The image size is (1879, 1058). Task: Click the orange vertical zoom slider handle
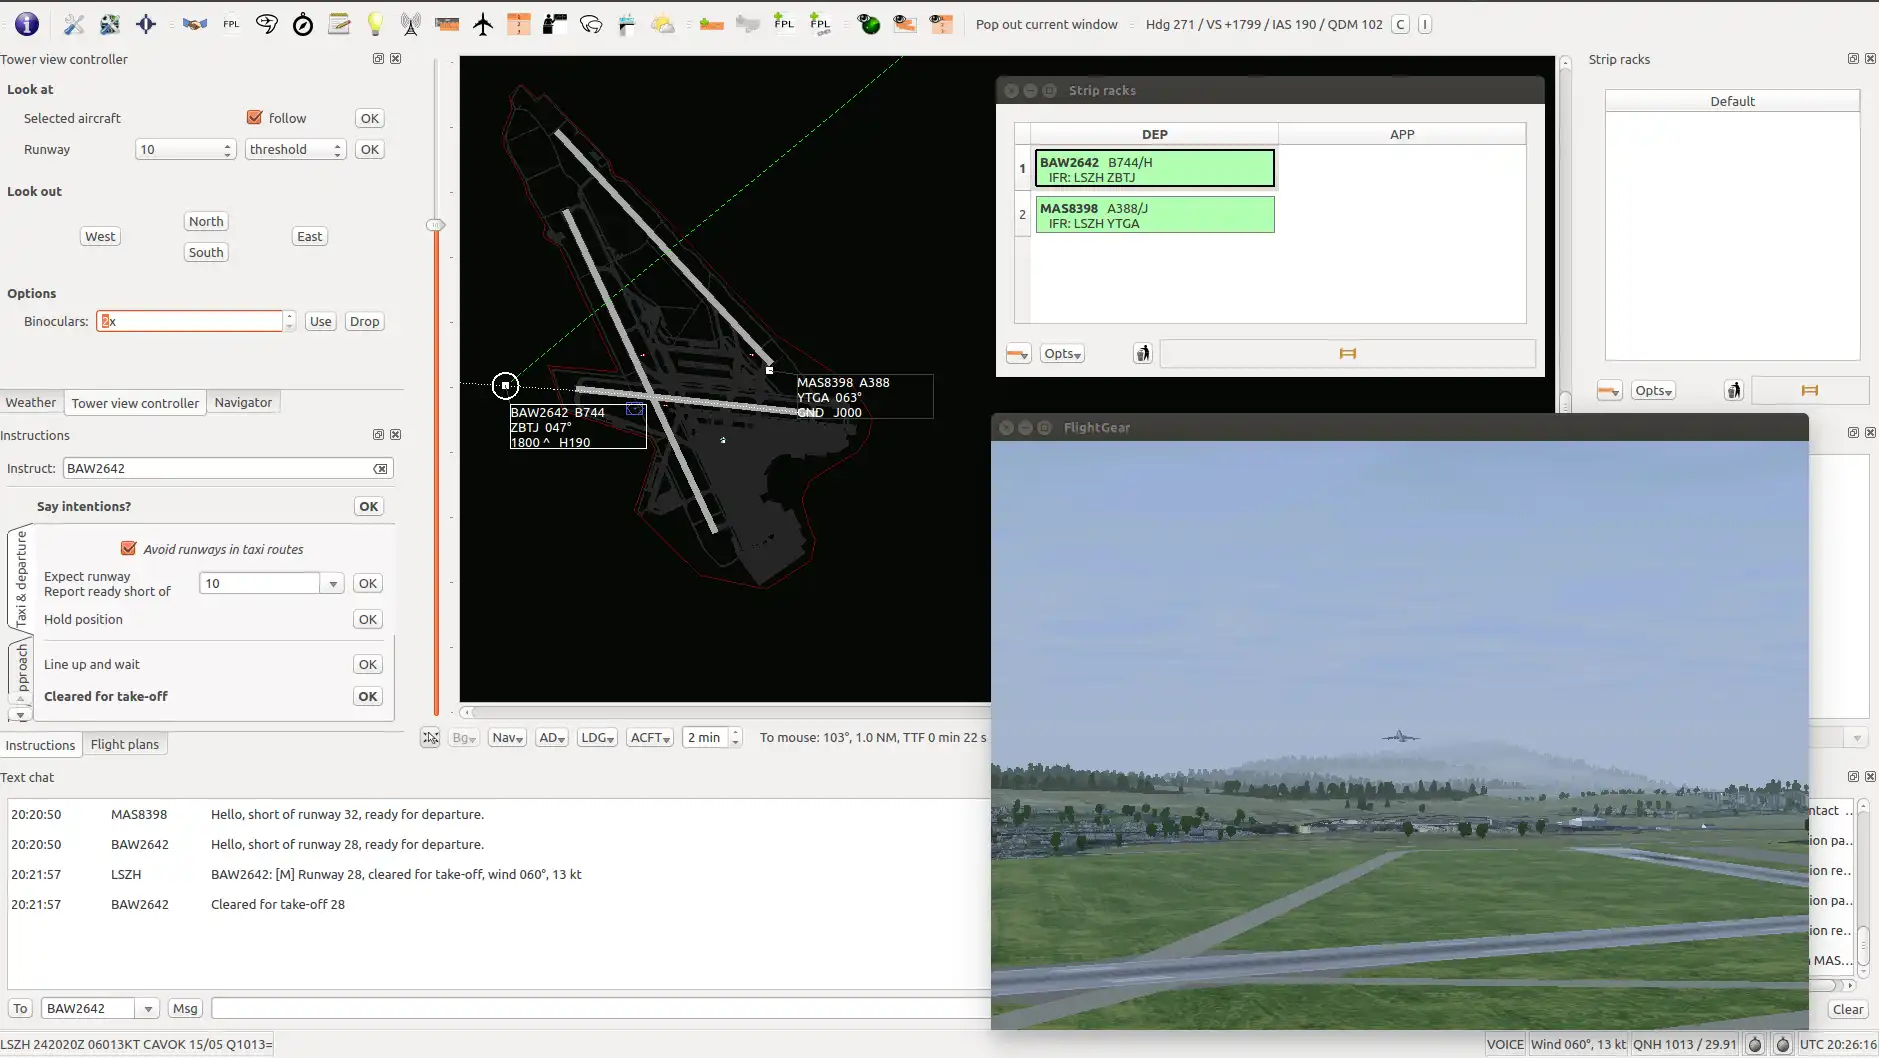tap(436, 225)
